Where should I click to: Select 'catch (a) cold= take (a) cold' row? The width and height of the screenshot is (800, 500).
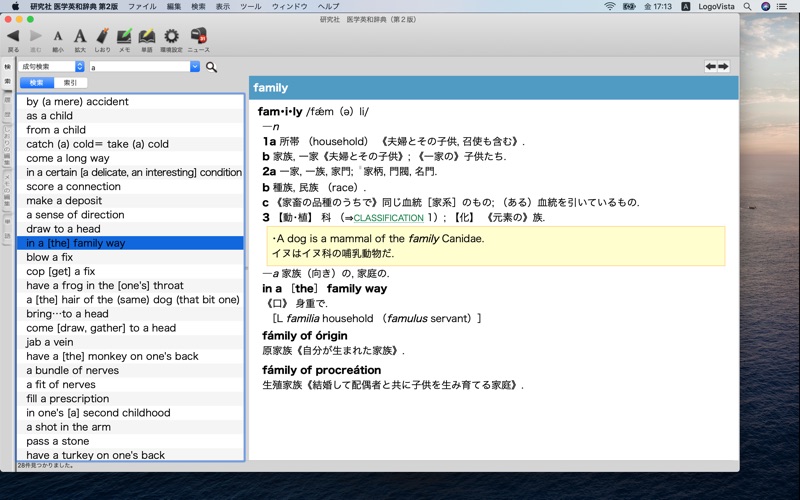[130, 144]
